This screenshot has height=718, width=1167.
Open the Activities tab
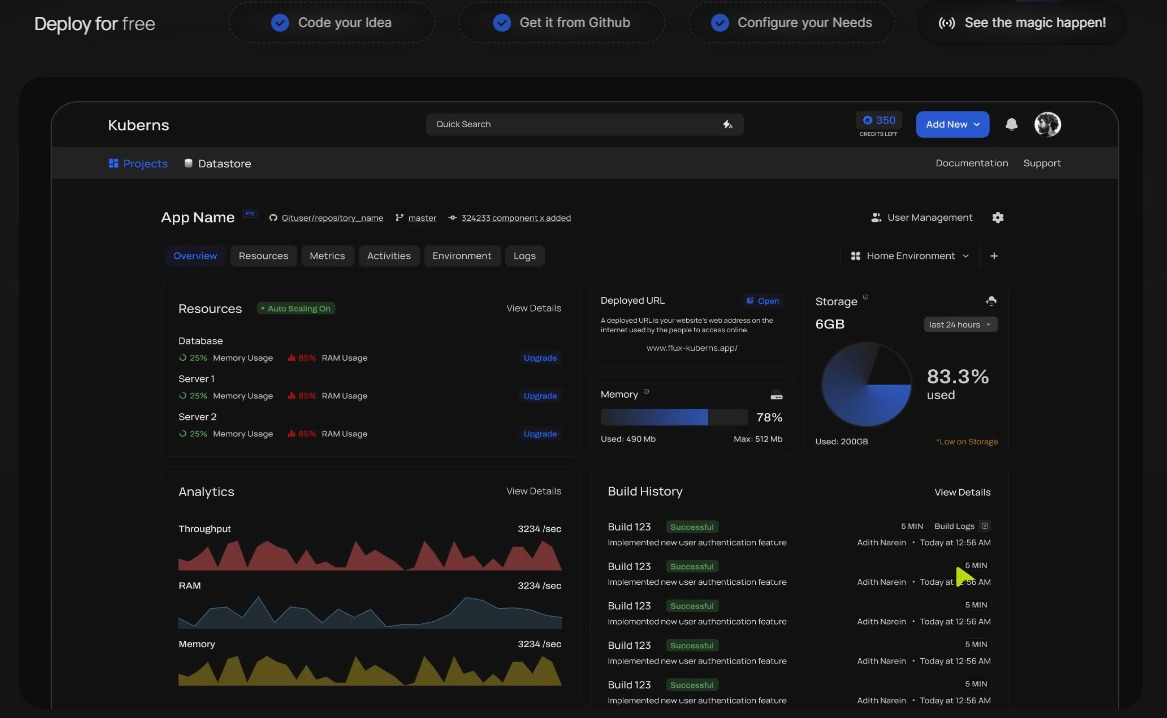pyautogui.click(x=389, y=256)
